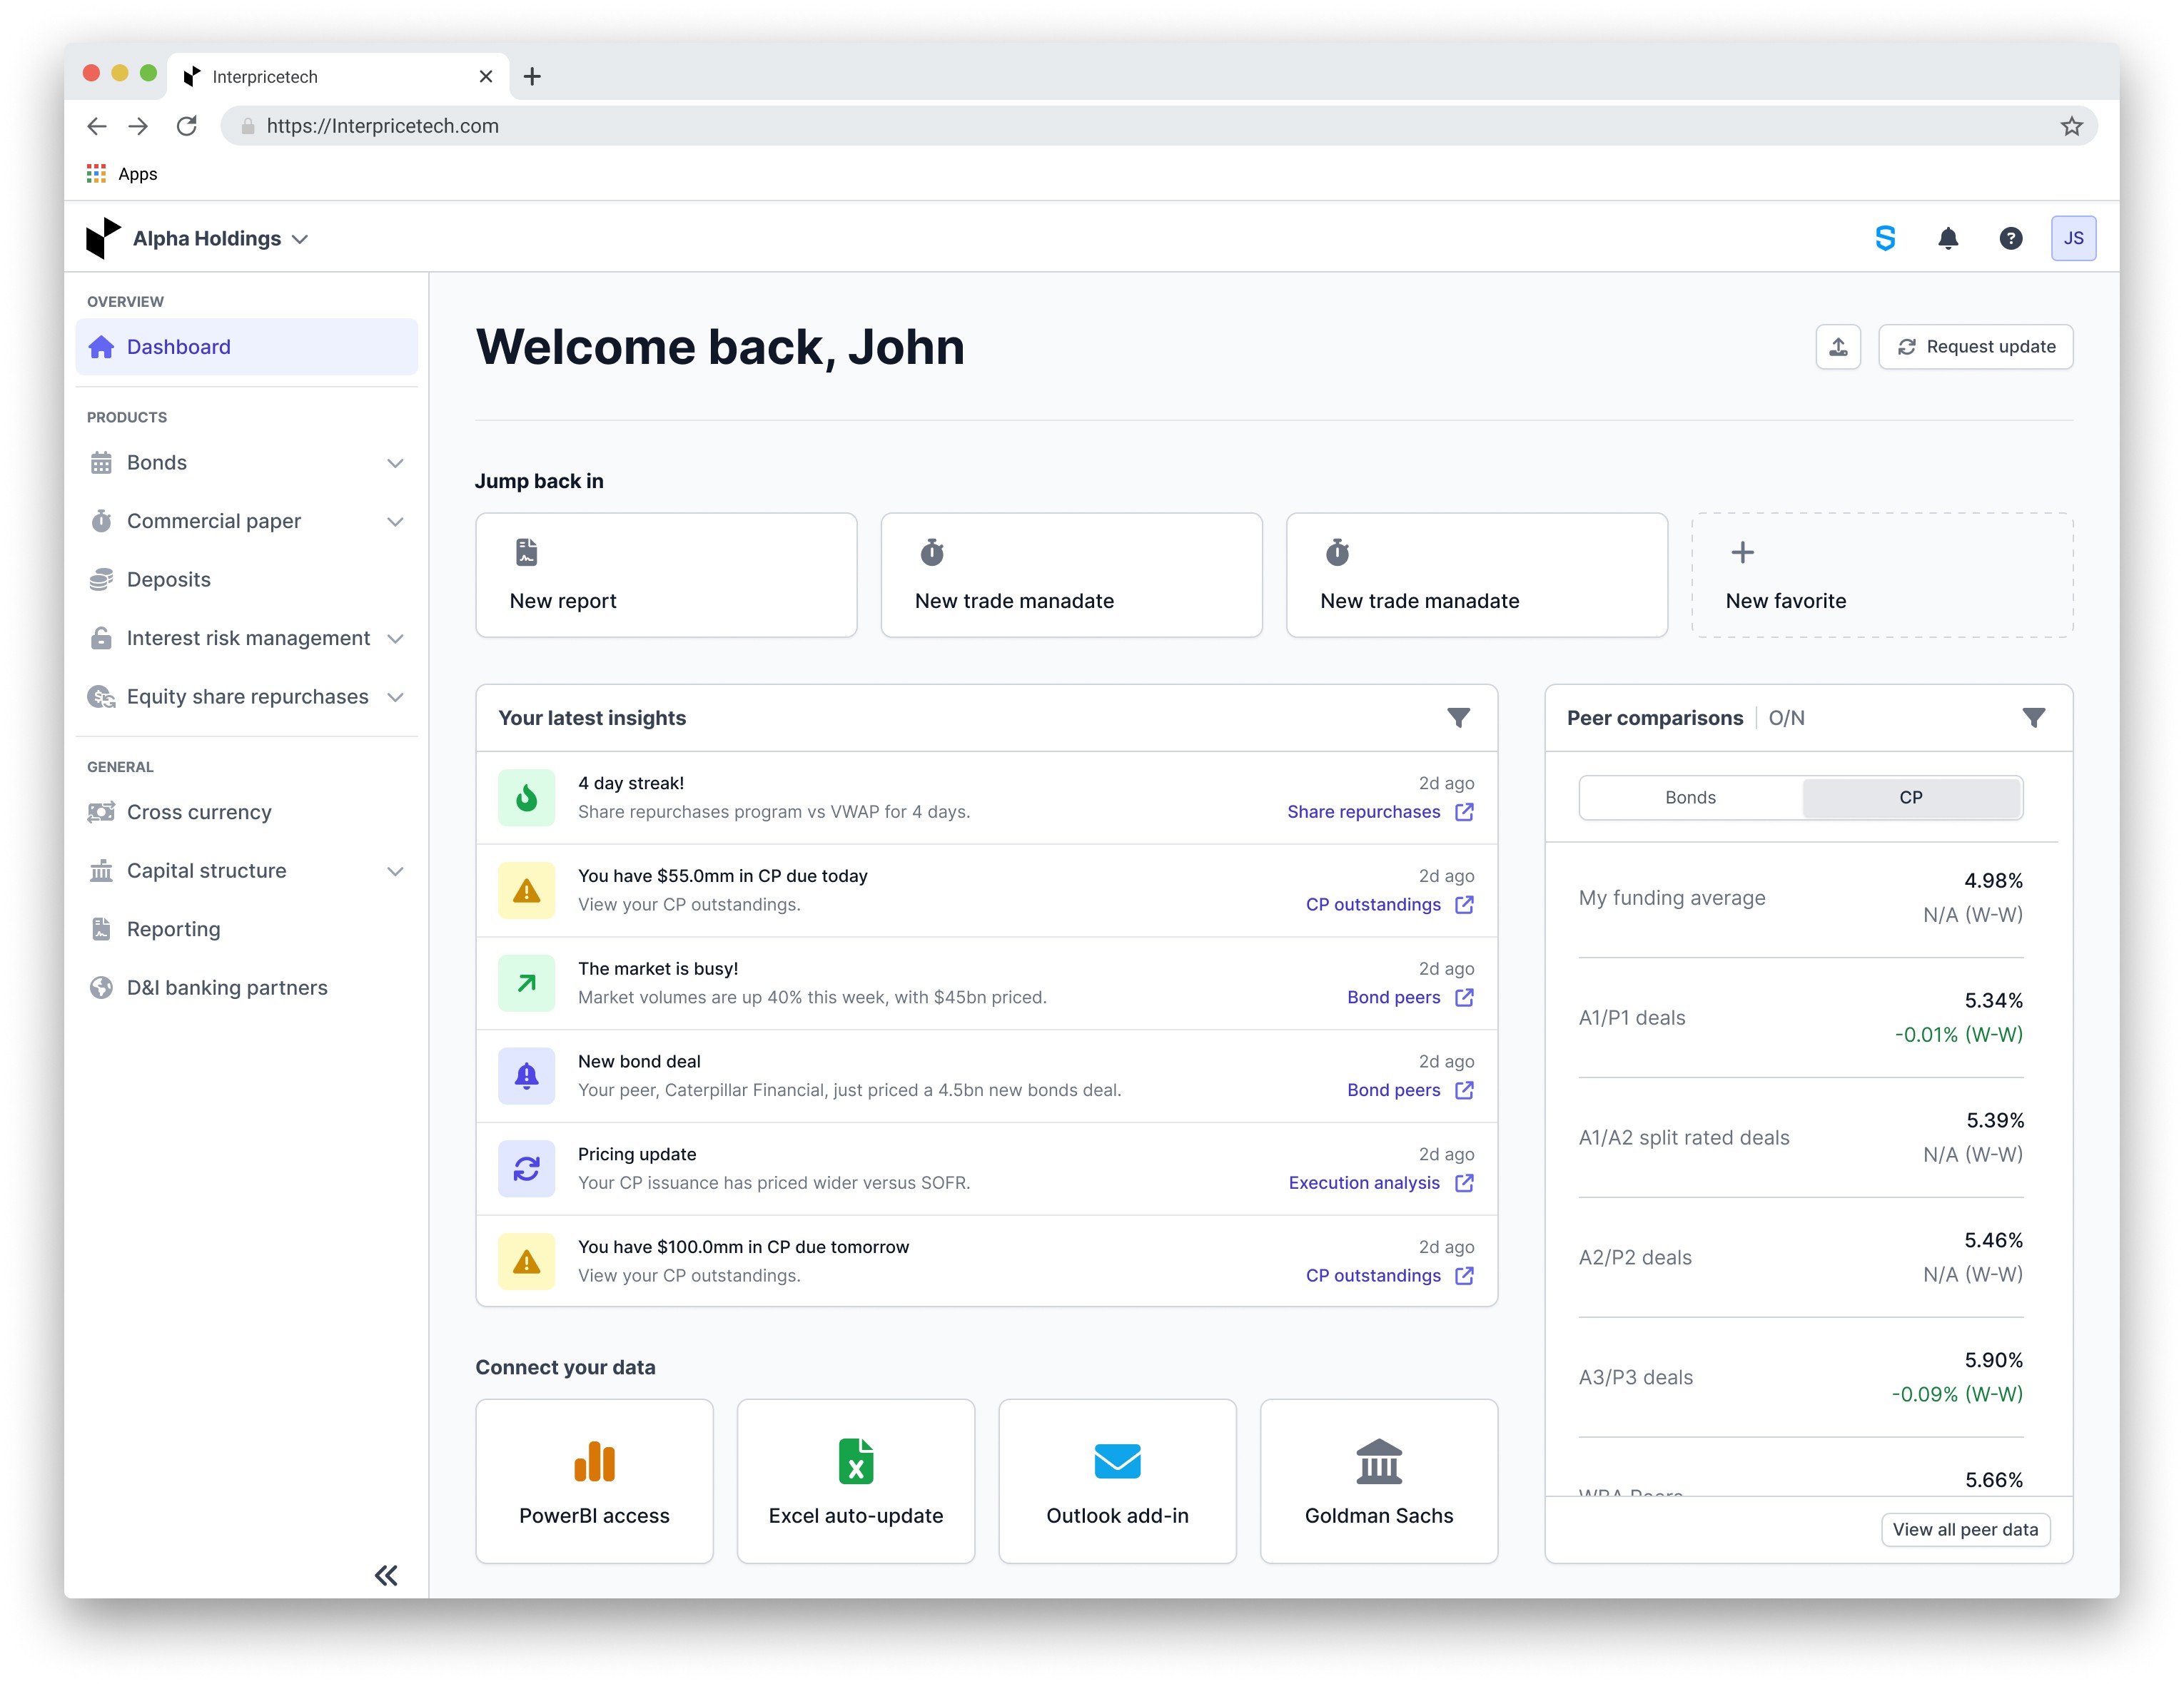Switch peer comparisons to Bonds
2184x1684 pixels.
(x=1690, y=798)
